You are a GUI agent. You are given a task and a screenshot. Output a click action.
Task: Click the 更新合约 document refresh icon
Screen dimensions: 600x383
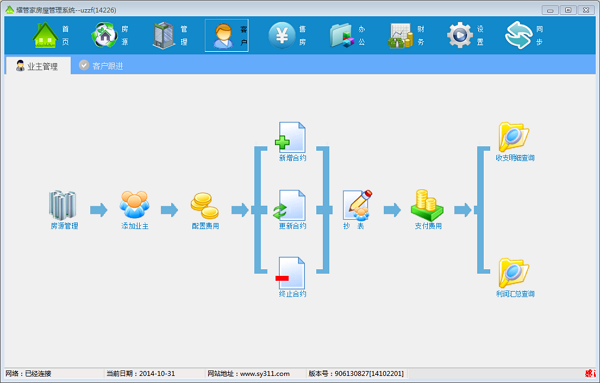290,205
